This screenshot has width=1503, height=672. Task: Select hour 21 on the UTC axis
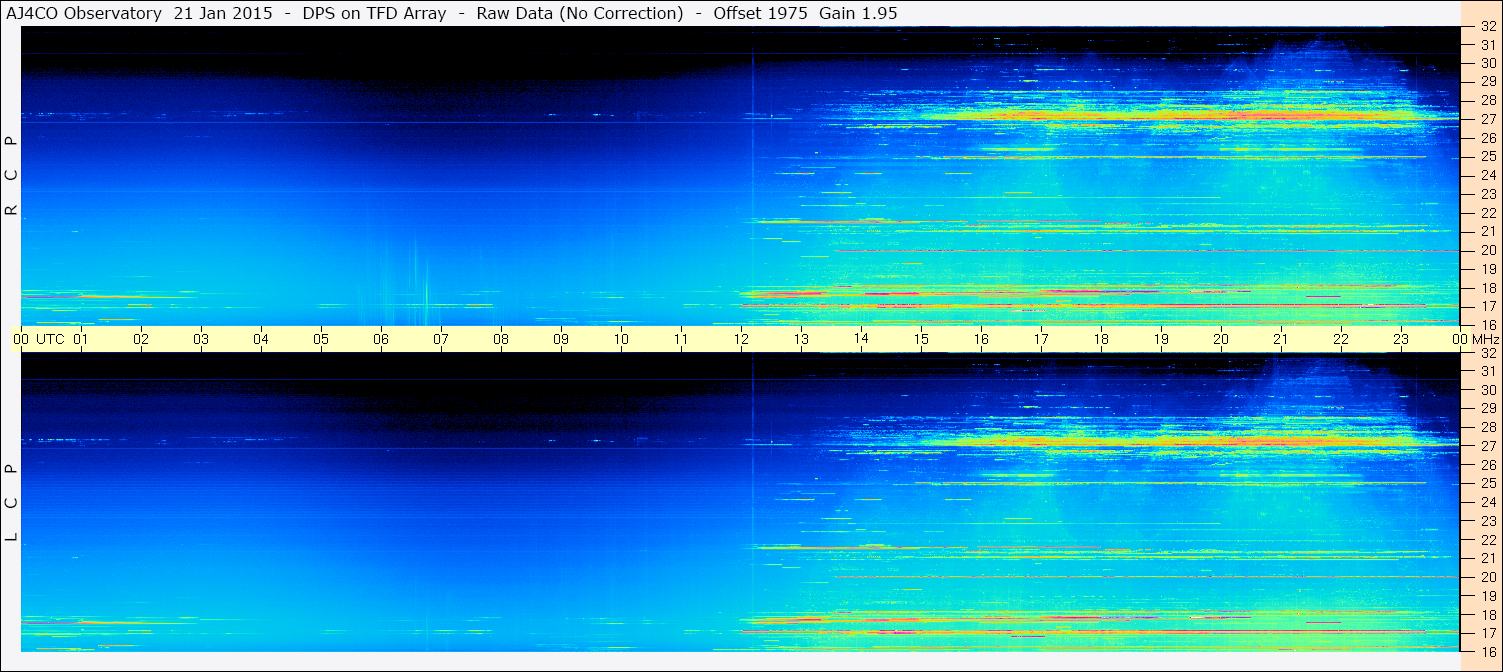(1281, 339)
